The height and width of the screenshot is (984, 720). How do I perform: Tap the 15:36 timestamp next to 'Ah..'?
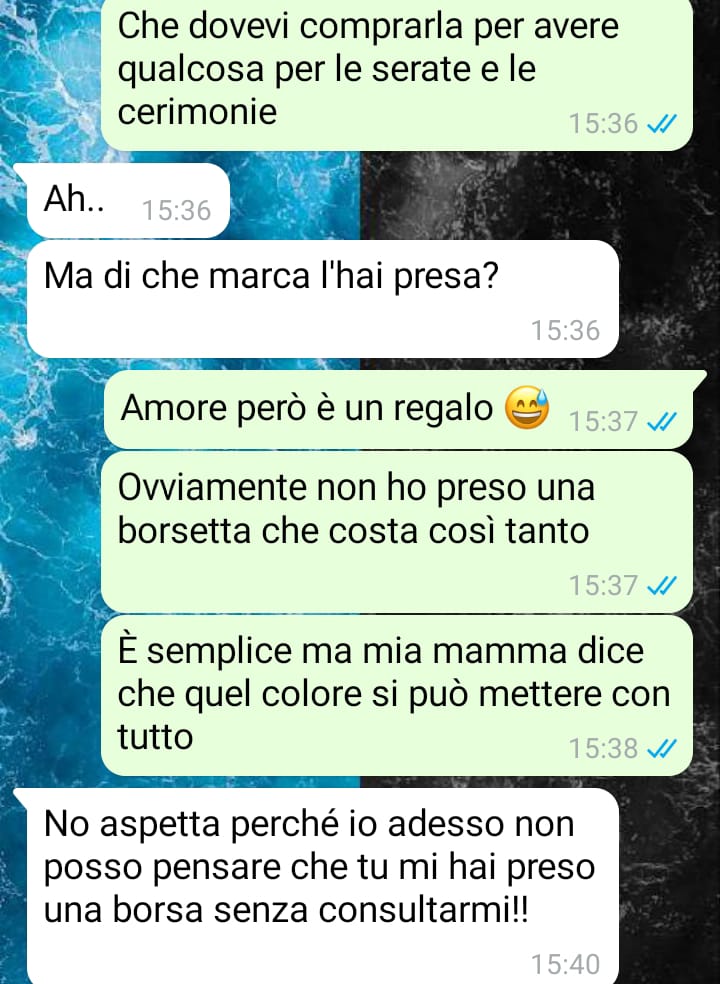coord(176,210)
